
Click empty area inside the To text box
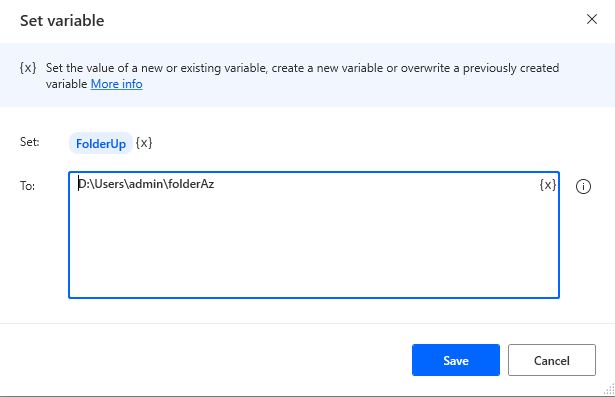[314, 251]
